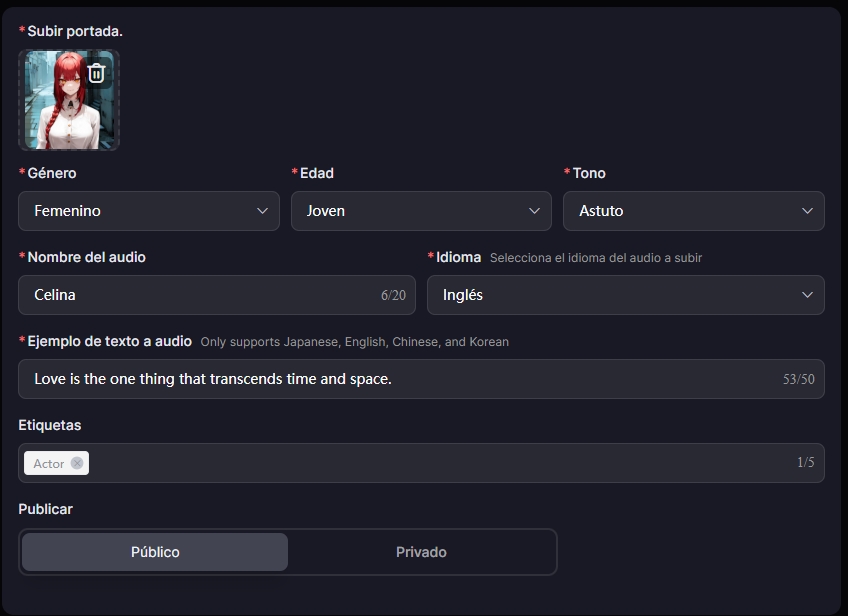Viewport: 848px width, 616px height.
Task: Switch publishing to Privado
Action: pyautogui.click(x=421, y=552)
